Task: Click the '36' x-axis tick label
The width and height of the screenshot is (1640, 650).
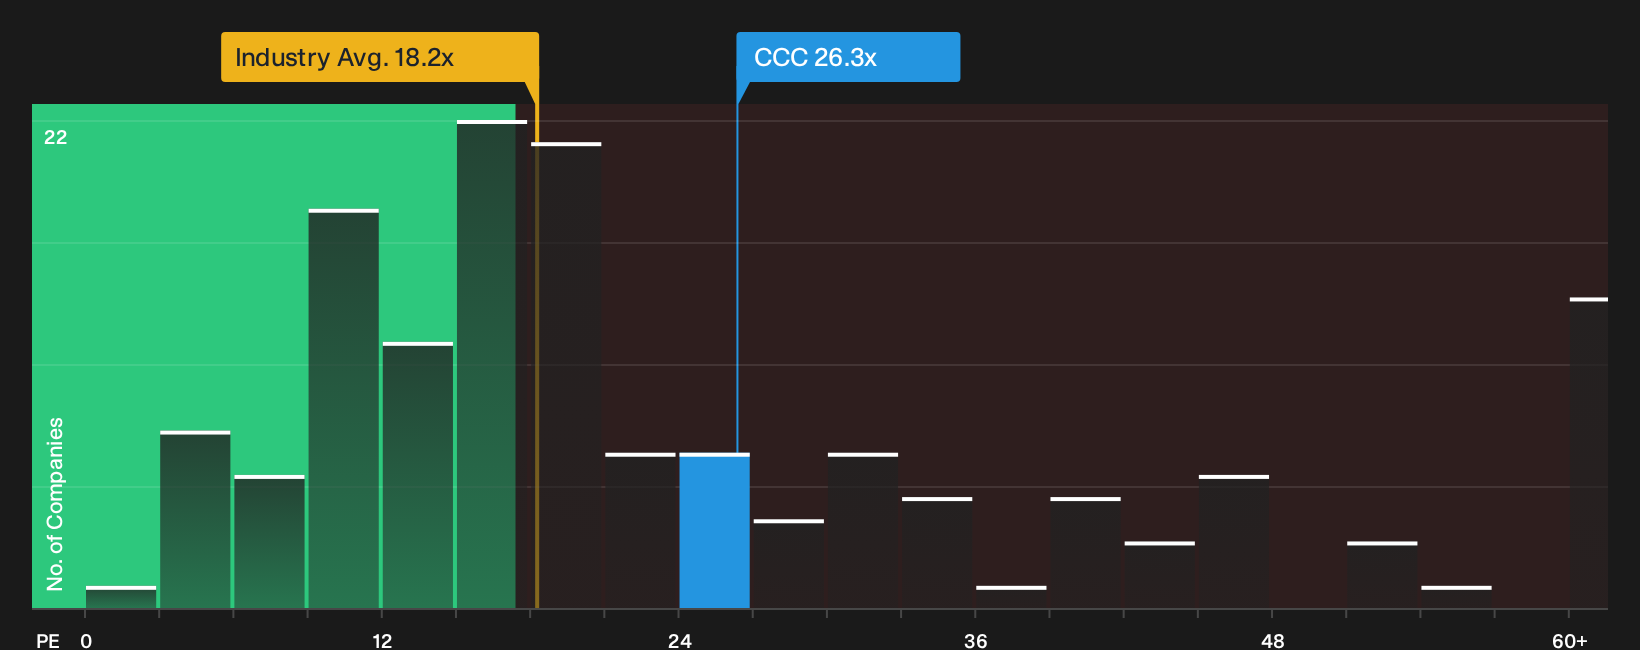Action: (x=976, y=641)
